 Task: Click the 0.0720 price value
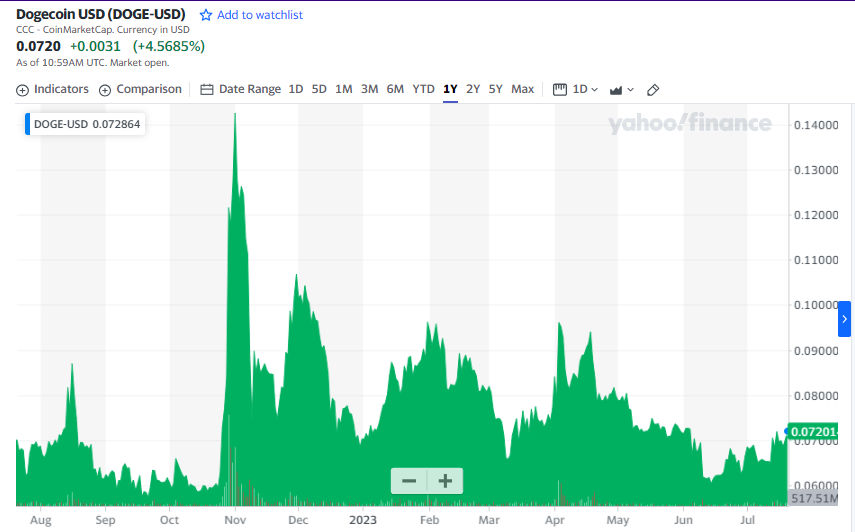pos(38,46)
